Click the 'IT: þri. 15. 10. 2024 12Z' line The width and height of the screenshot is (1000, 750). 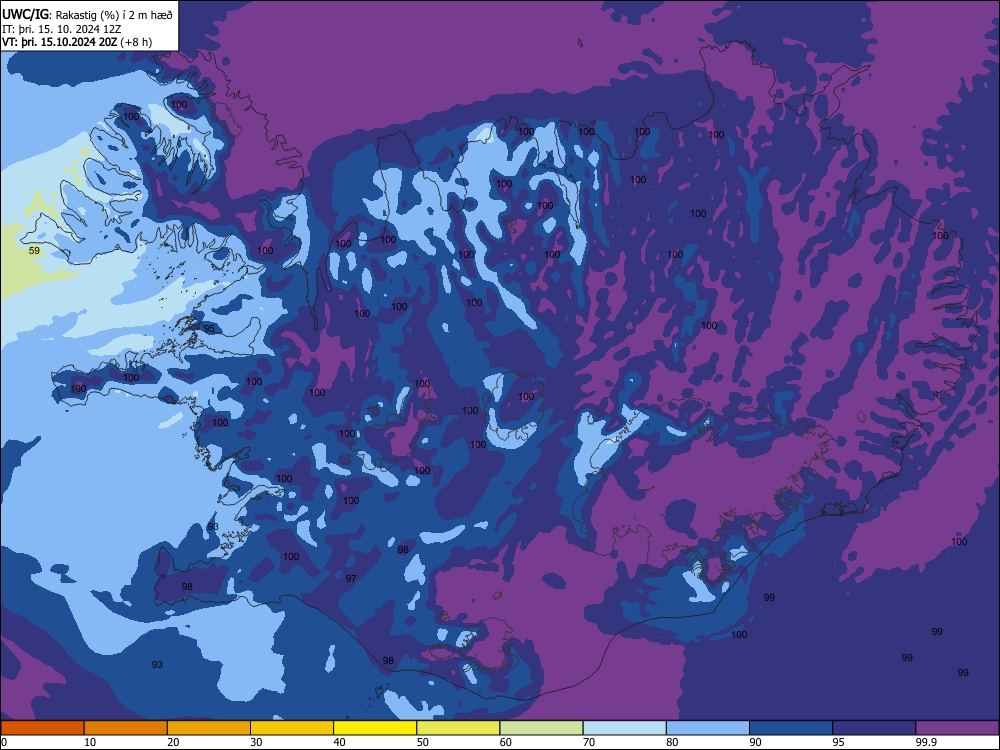61,29
